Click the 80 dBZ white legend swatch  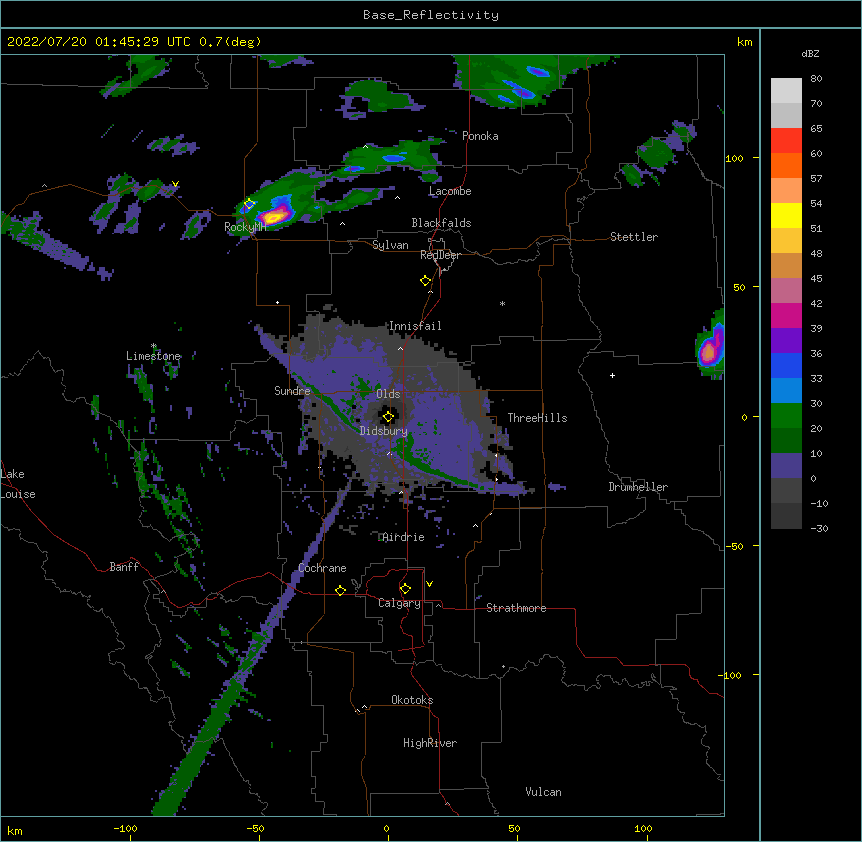tap(786, 91)
